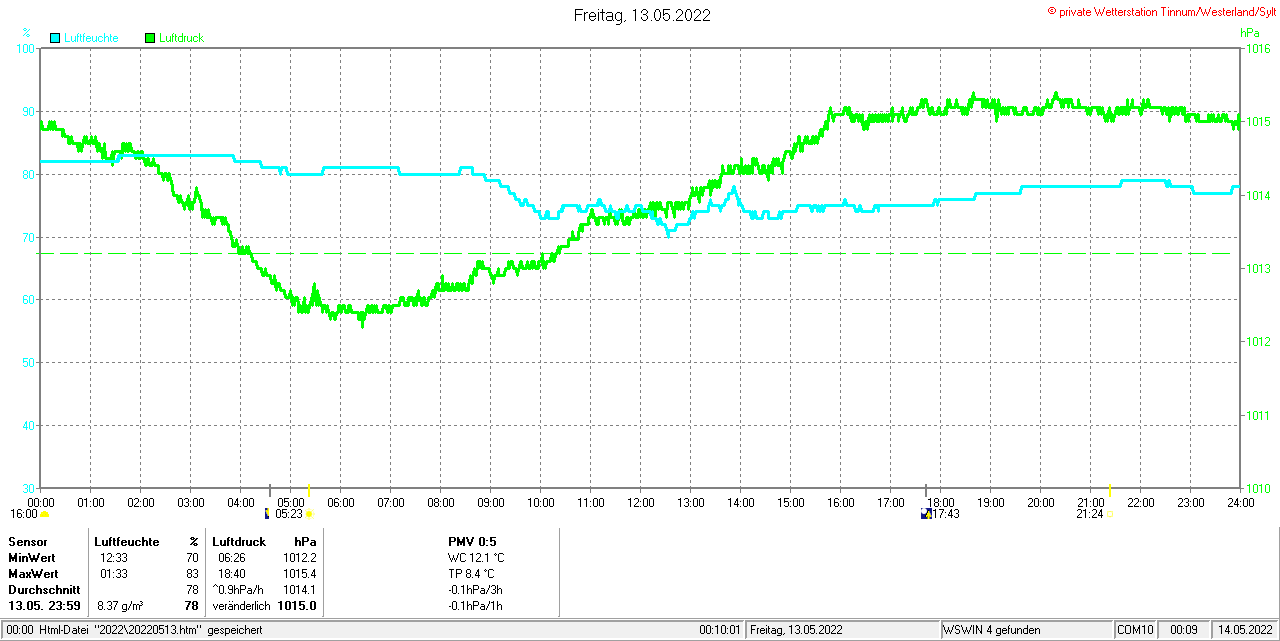
Task: Click the 0.9hPa/h pressure rate text
Action: [238, 590]
